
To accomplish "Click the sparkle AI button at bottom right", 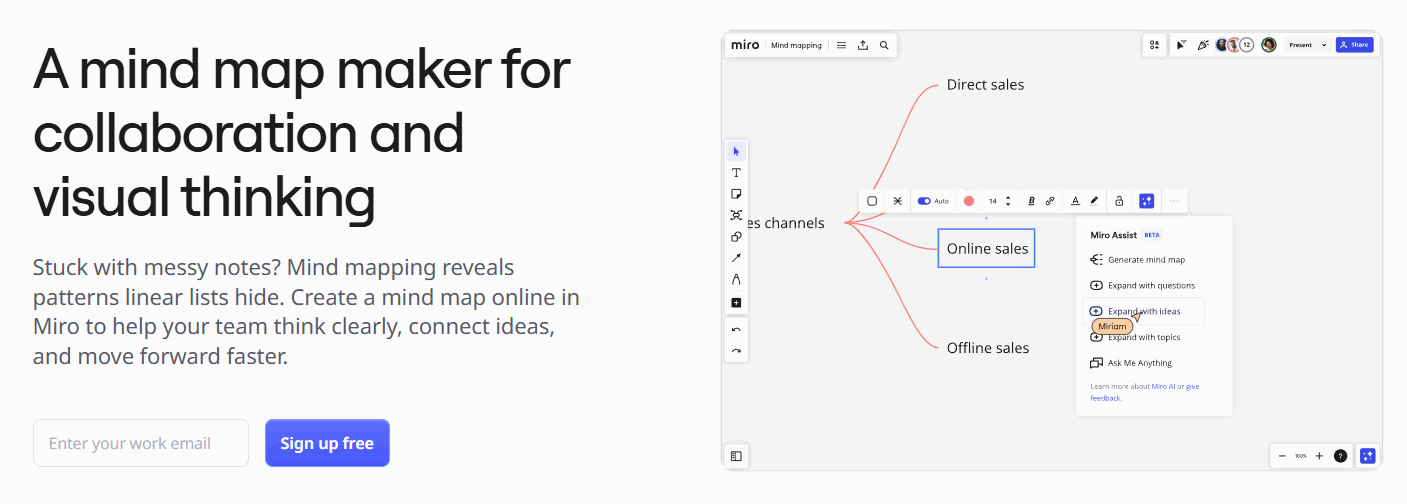I will point(1368,456).
